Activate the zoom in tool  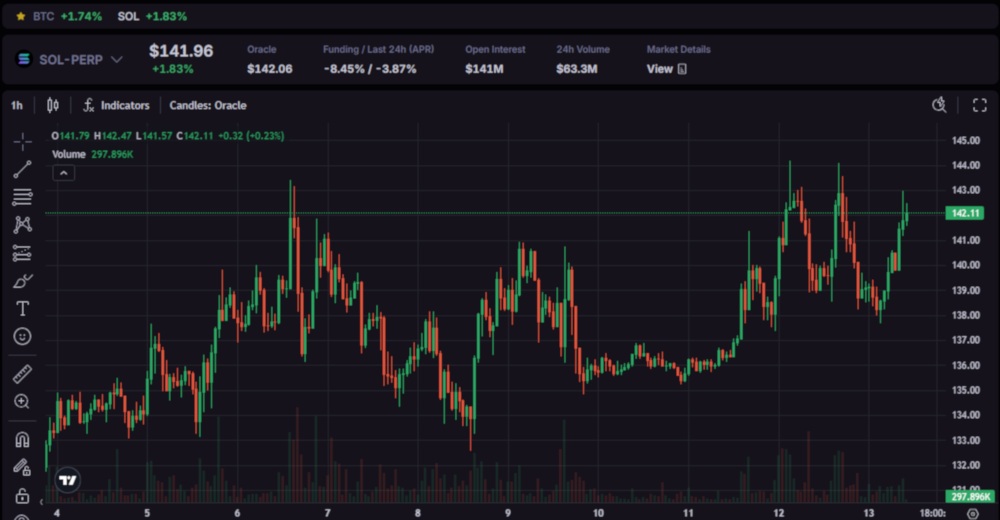[22, 401]
